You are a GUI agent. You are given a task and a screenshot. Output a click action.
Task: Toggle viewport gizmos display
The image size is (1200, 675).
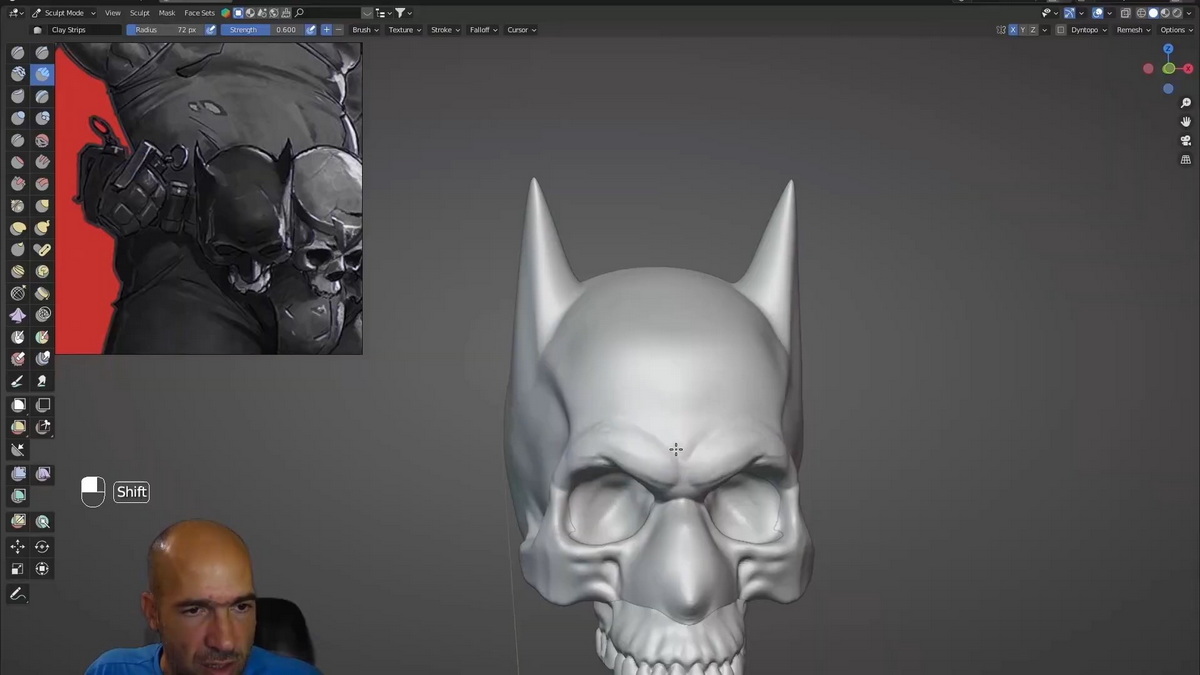(x=1070, y=13)
